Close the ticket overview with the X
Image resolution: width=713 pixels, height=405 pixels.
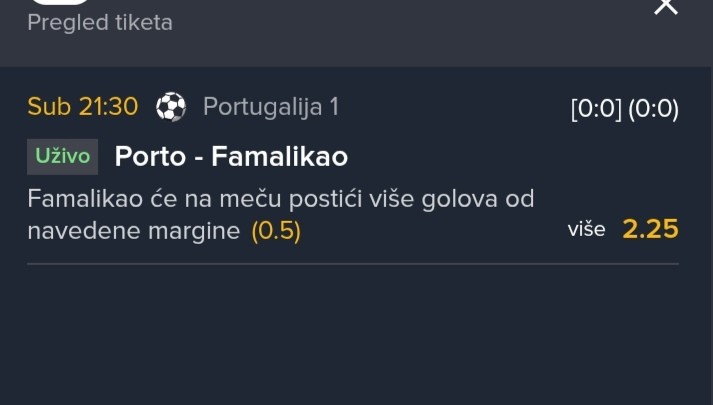[666, 6]
